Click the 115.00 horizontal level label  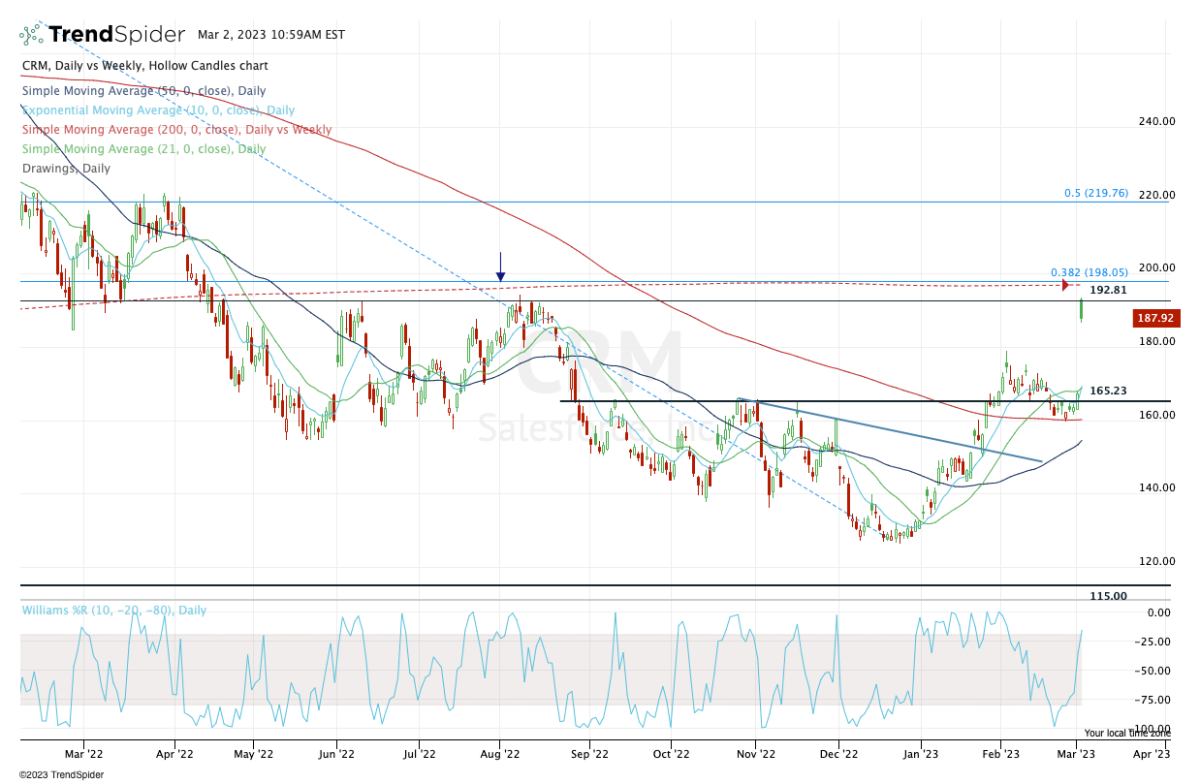coord(1108,596)
